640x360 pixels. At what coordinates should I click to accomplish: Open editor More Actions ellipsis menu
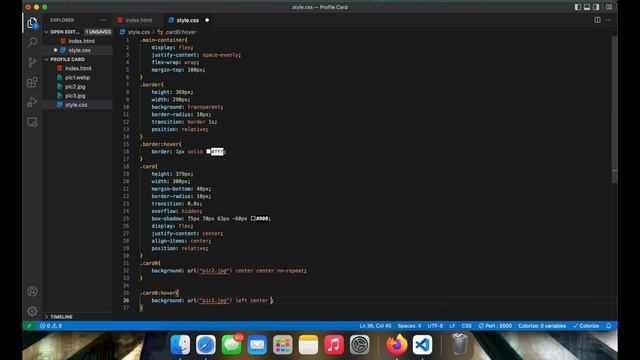coord(608,20)
